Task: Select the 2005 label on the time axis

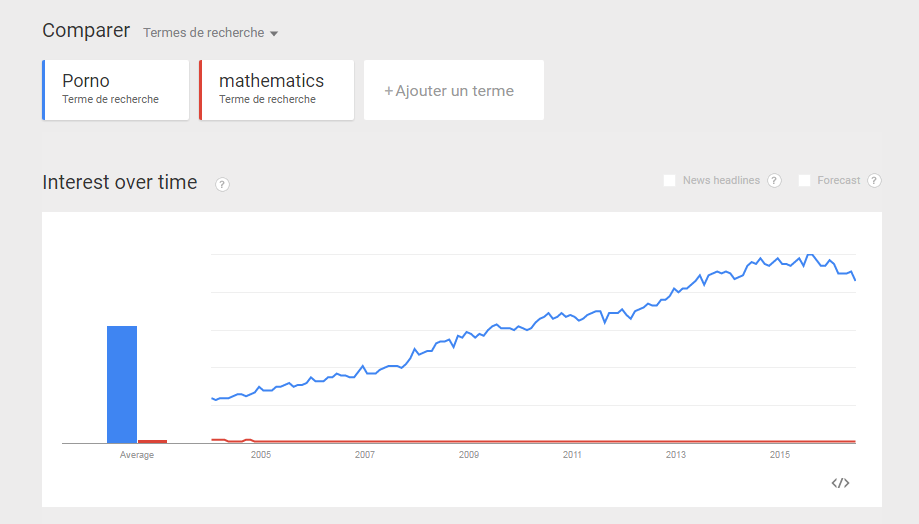Action: click(261, 455)
